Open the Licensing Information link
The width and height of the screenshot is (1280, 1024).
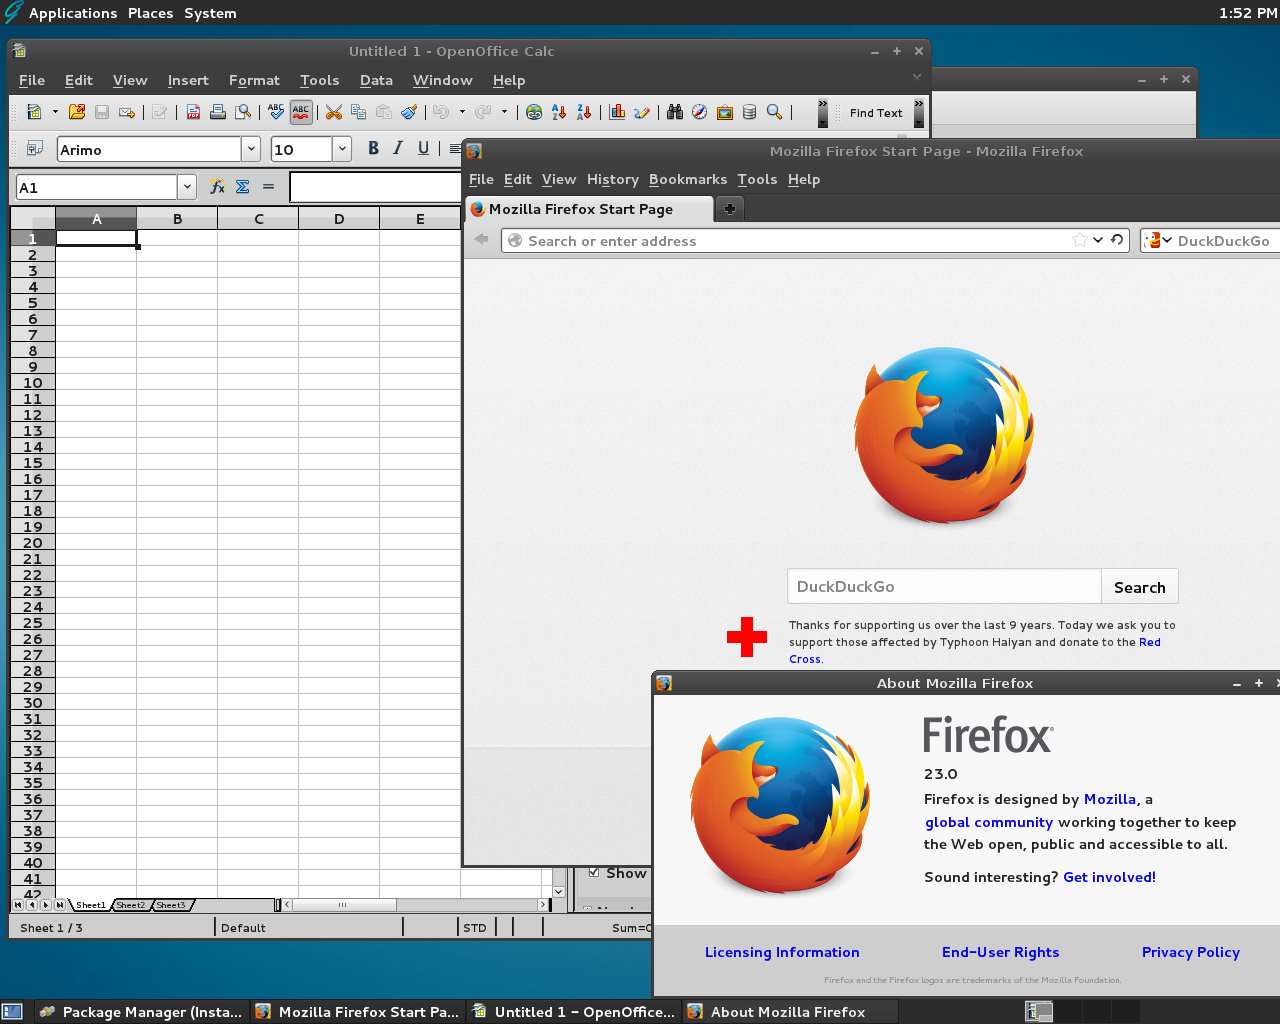782,952
